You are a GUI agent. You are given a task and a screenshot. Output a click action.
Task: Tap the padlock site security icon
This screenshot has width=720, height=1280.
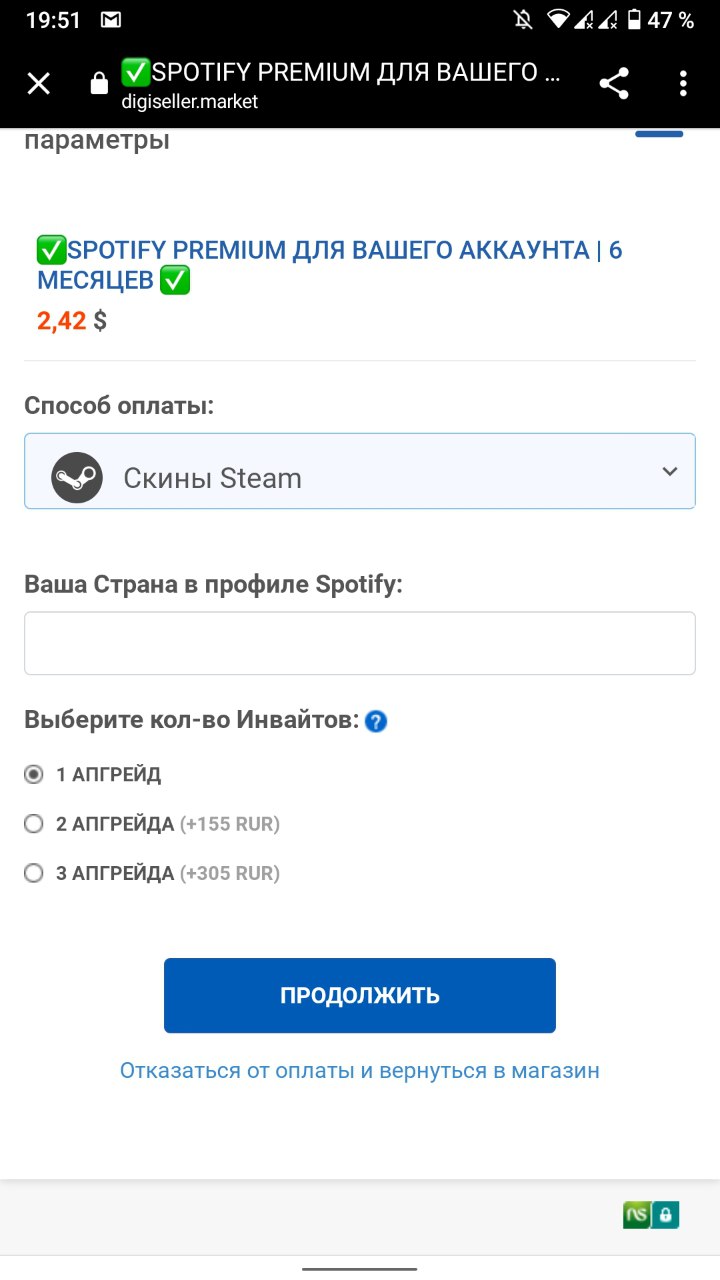[99, 84]
